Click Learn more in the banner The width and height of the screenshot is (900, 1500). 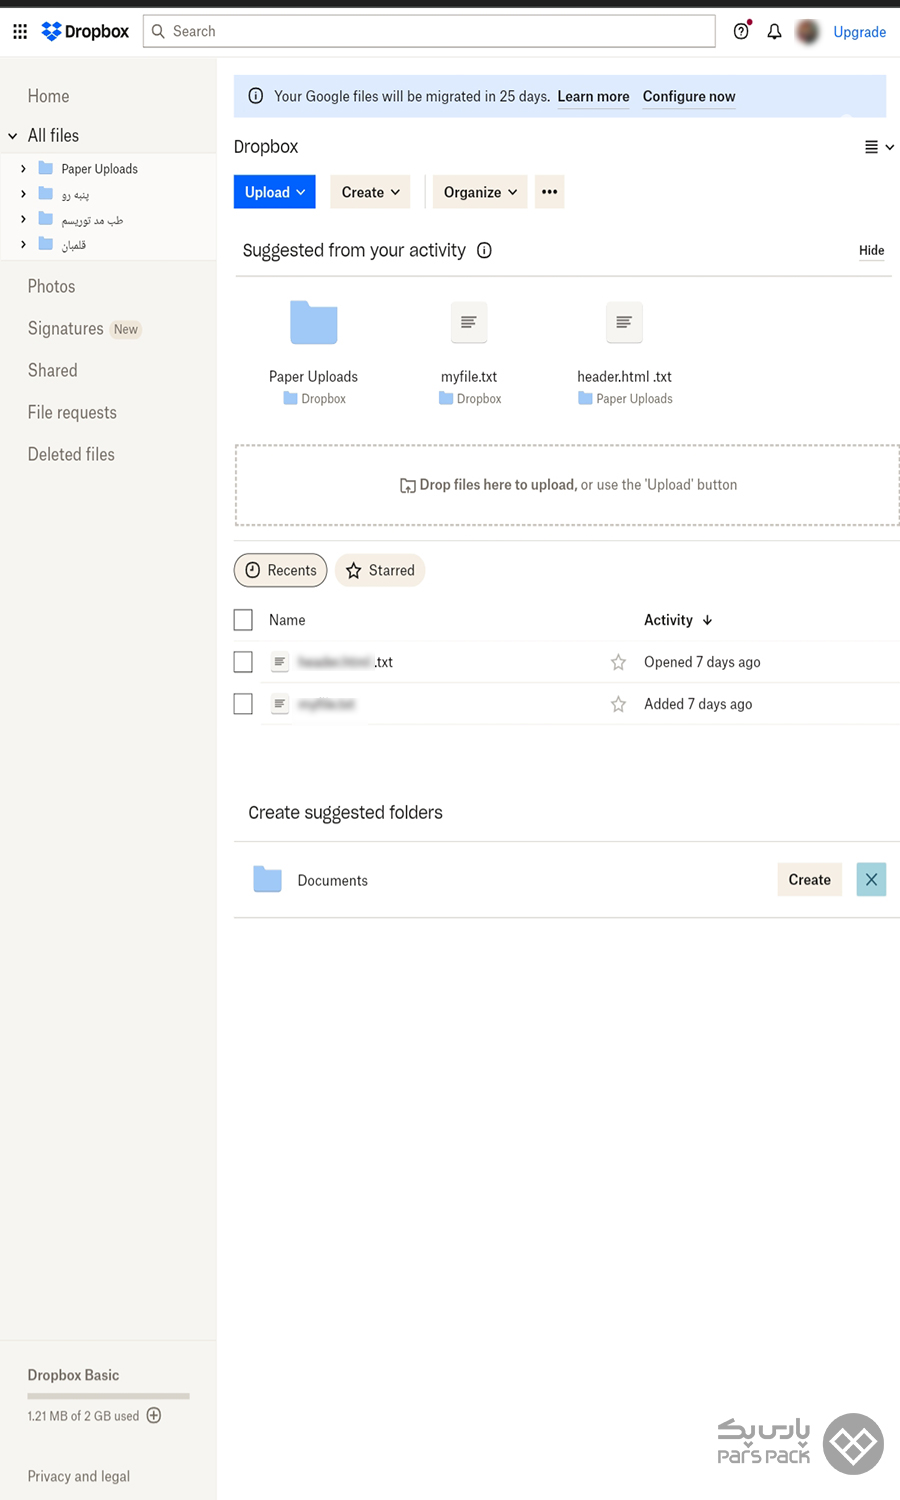click(594, 97)
